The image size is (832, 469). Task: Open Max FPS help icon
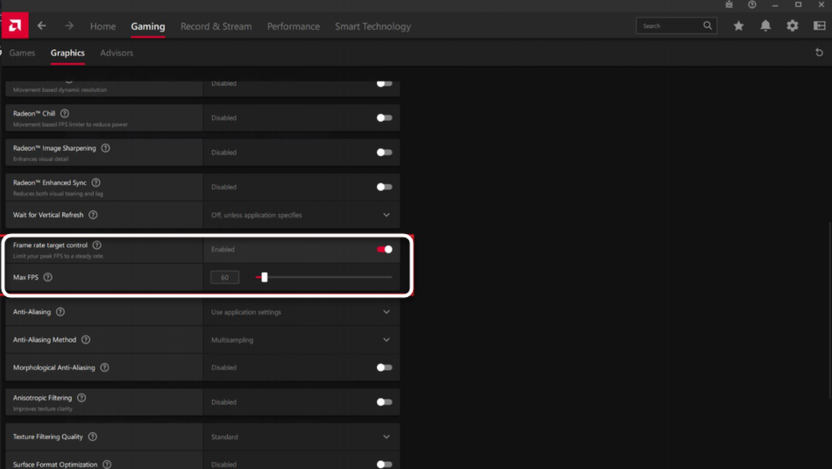click(48, 277)
